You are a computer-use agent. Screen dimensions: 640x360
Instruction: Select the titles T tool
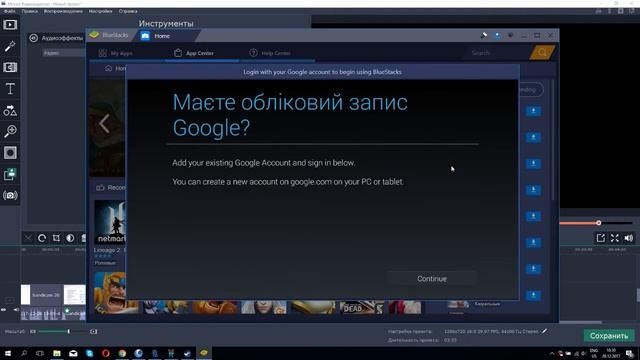10,89
